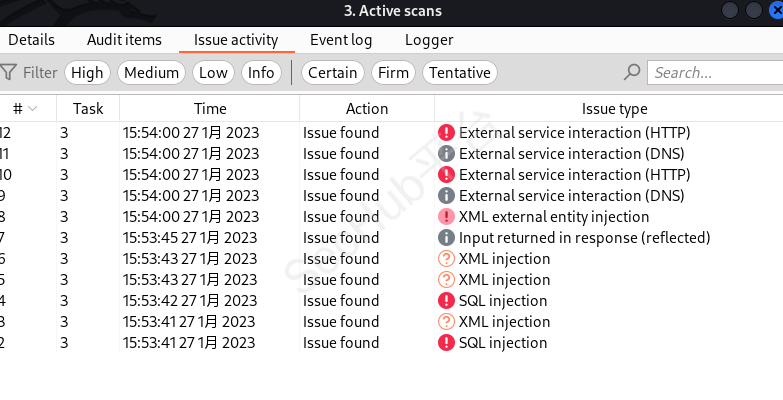Toggle the Tentative confidence filter
The width and height of the screenshot is (783, 400).
tap(460, 72)
